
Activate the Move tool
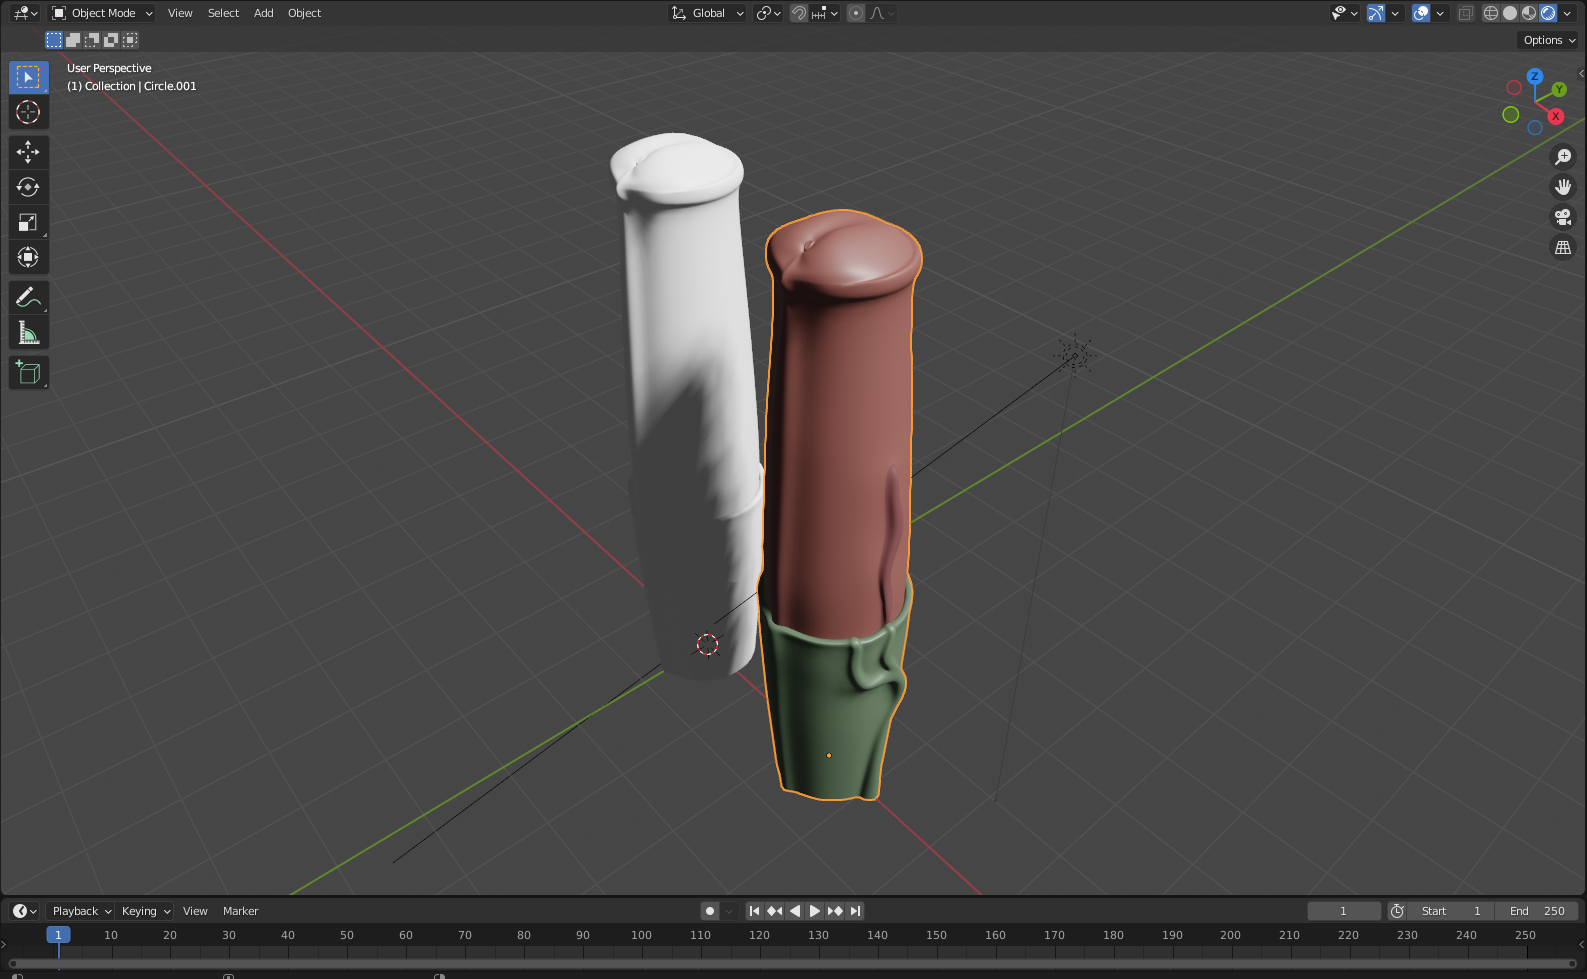(28, 152)
